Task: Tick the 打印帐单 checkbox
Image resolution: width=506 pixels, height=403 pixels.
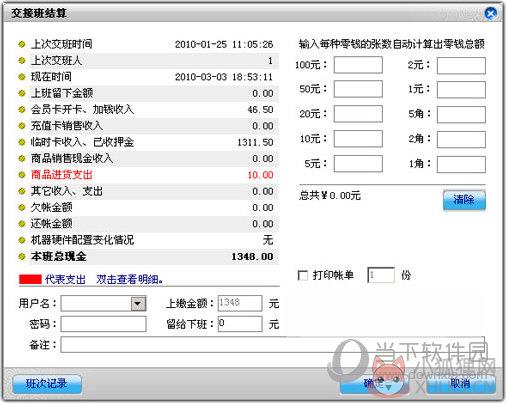Action: (x=303, y=275)
